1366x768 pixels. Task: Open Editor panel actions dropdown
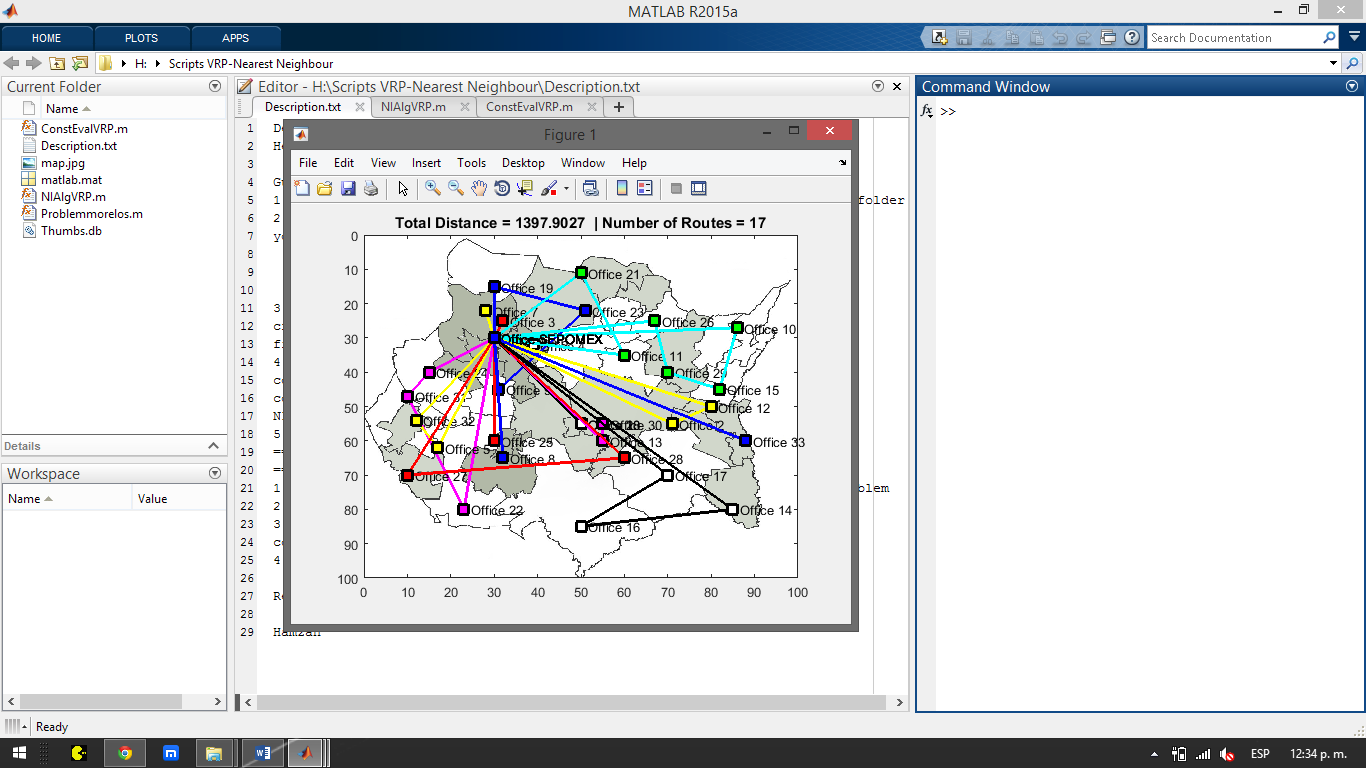tap(878, 87)
